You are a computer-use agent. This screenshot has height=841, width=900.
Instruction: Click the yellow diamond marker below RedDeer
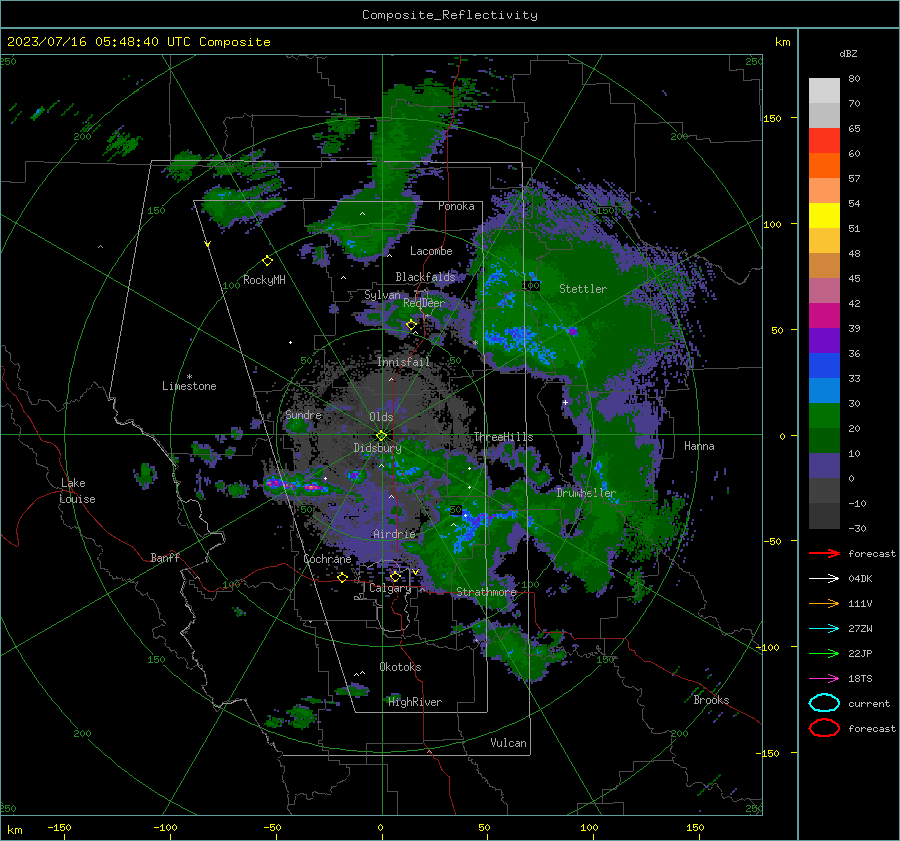tap(411, 325)
